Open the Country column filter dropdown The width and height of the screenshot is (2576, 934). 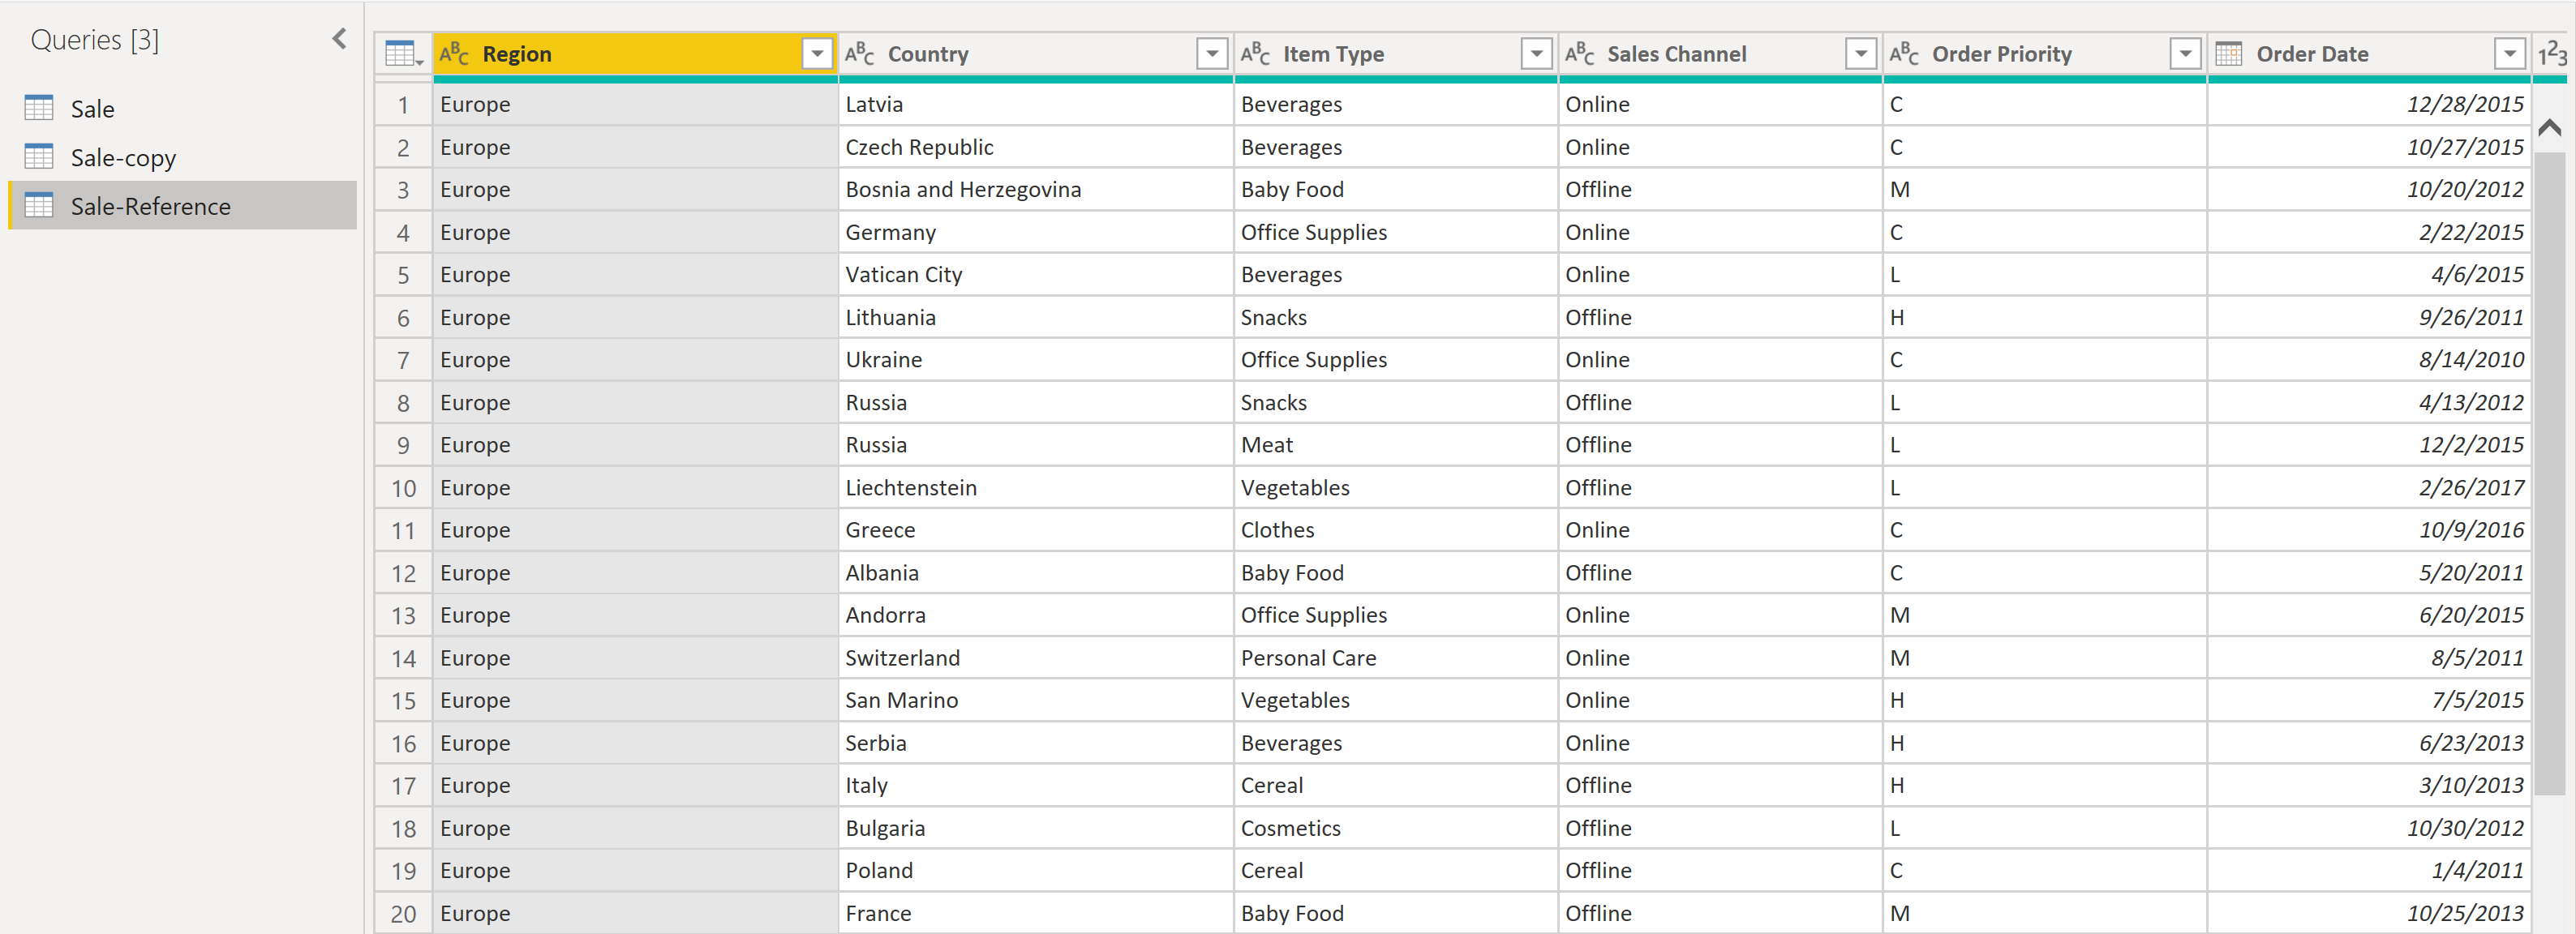click(1212, 54)
